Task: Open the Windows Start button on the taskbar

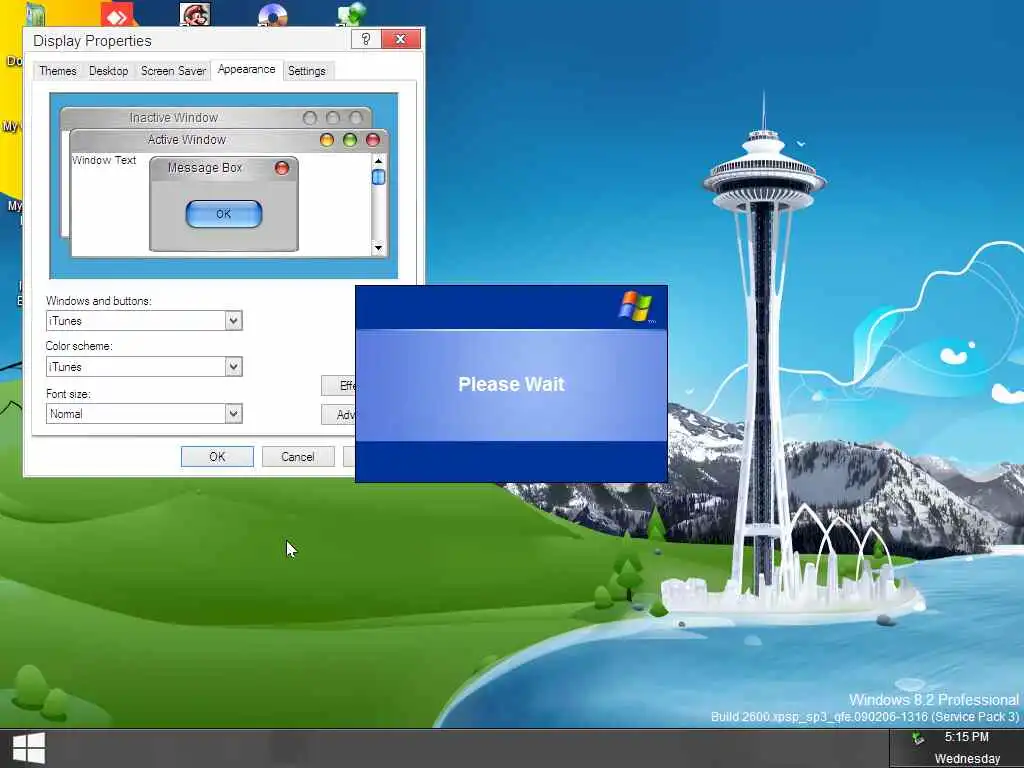Action: coord(29,748)
